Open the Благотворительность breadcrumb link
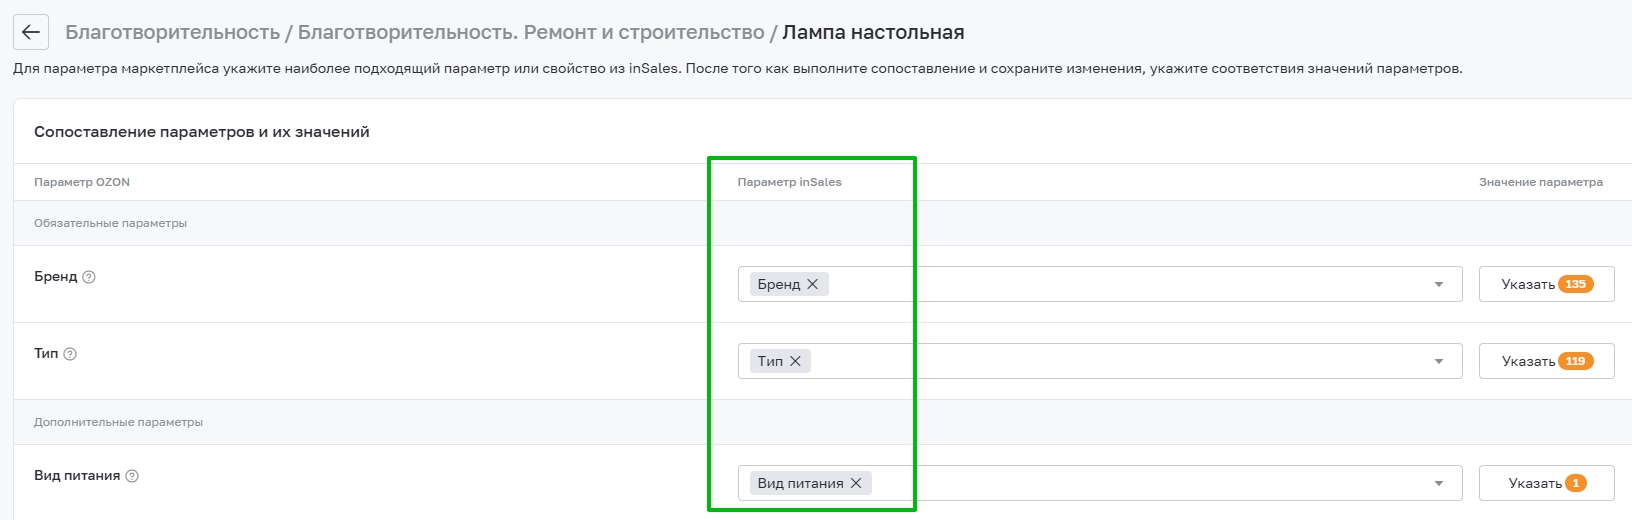Viewport: 1632px width, 520px height. coord(173,32)
